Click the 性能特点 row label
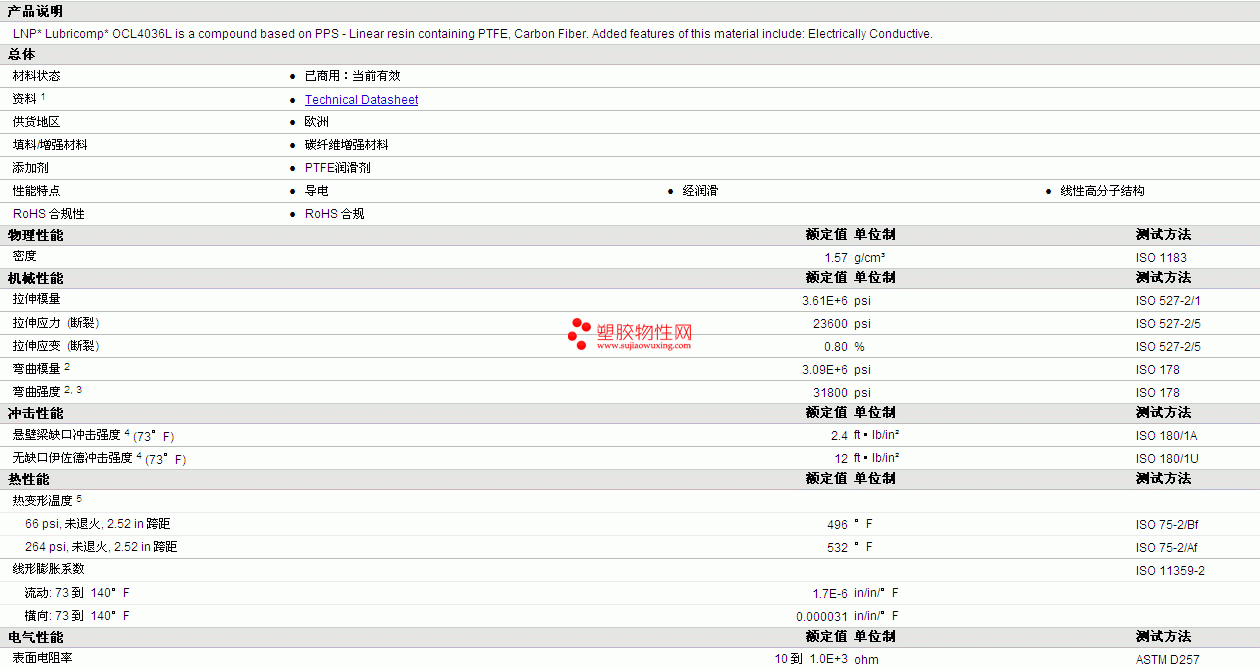Image resolution: width=1260 pixels, height=669 pixels. point(37,191)
